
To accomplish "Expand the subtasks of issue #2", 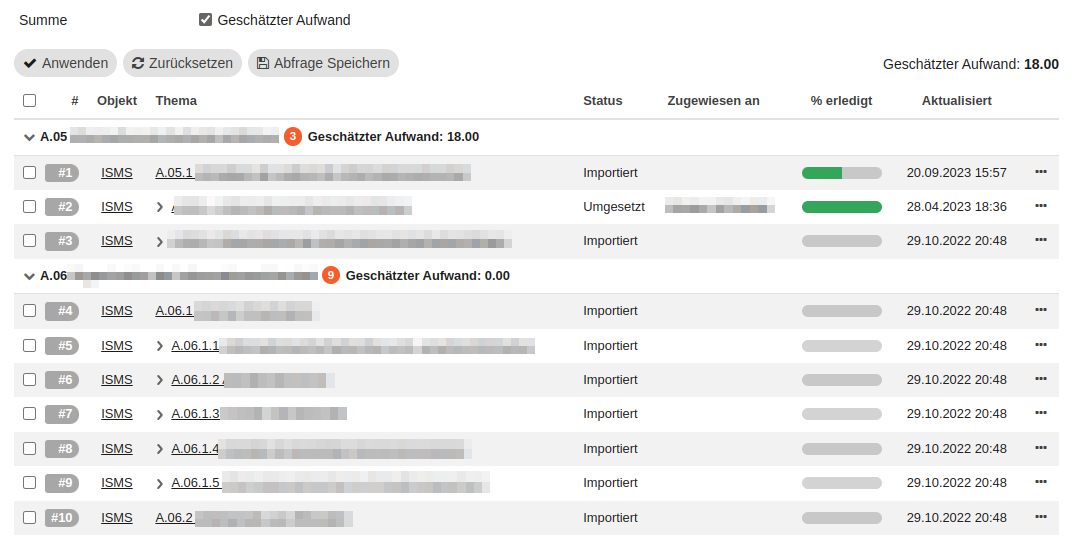I will point(160,207).
